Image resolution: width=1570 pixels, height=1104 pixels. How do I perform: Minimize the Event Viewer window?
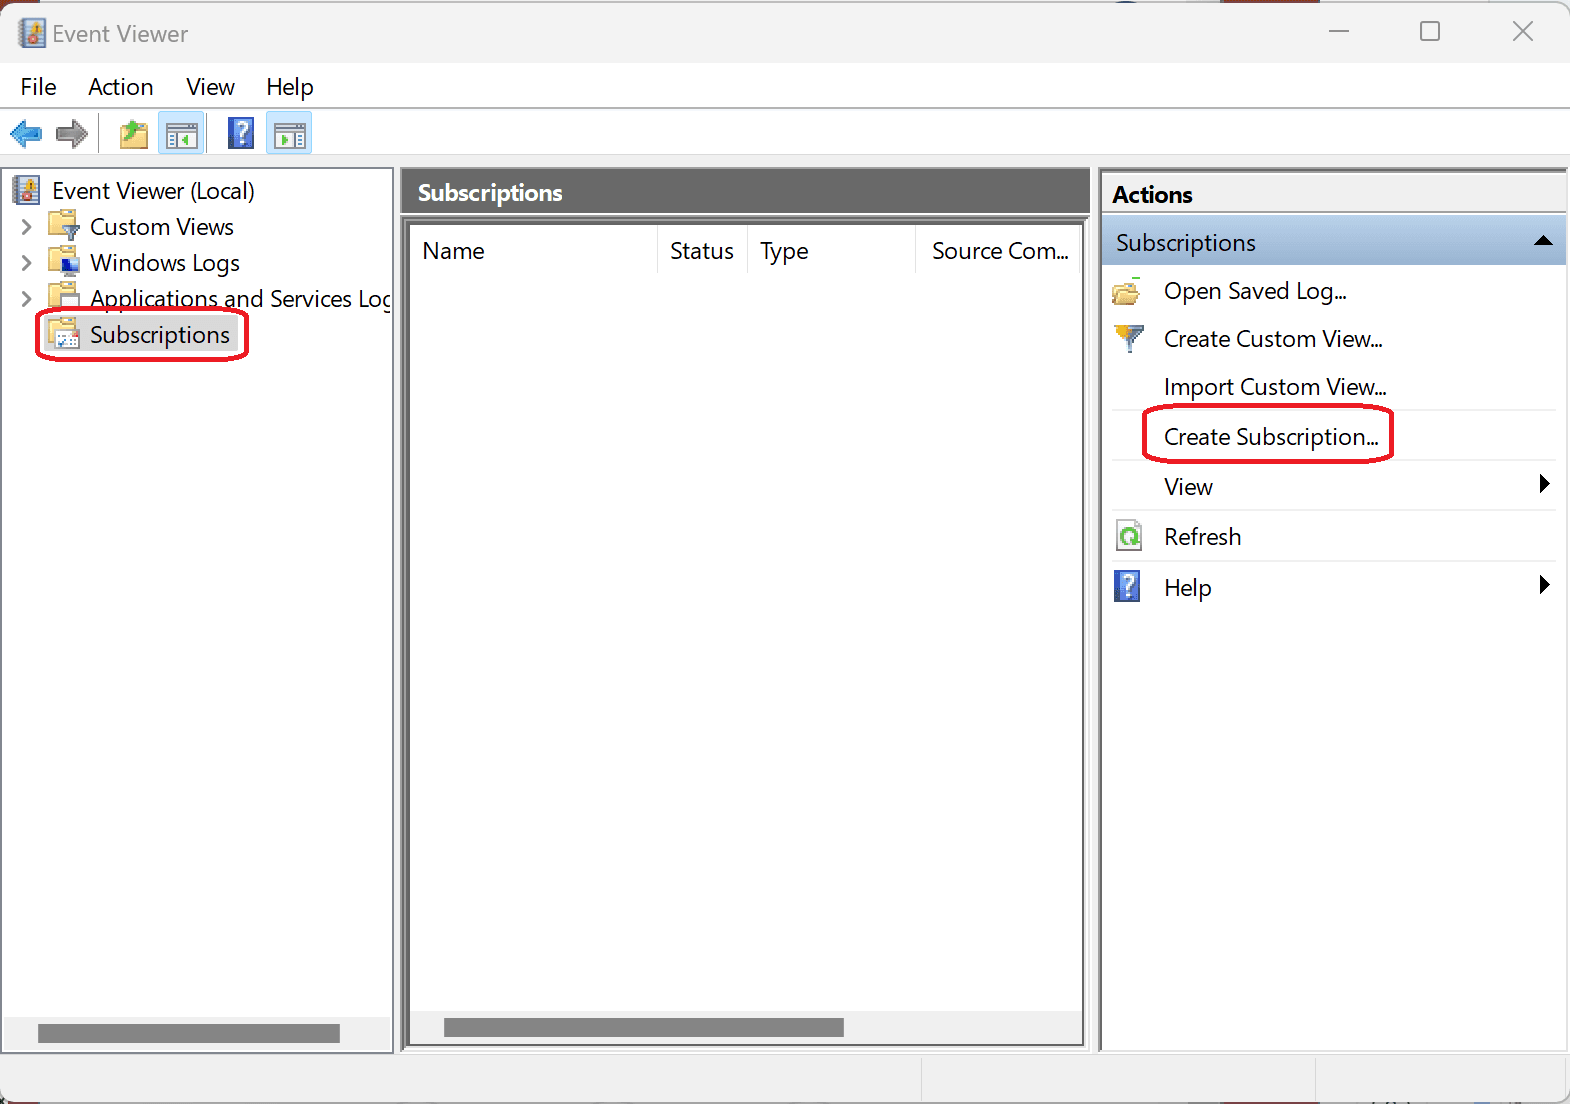pos(1339,32)
